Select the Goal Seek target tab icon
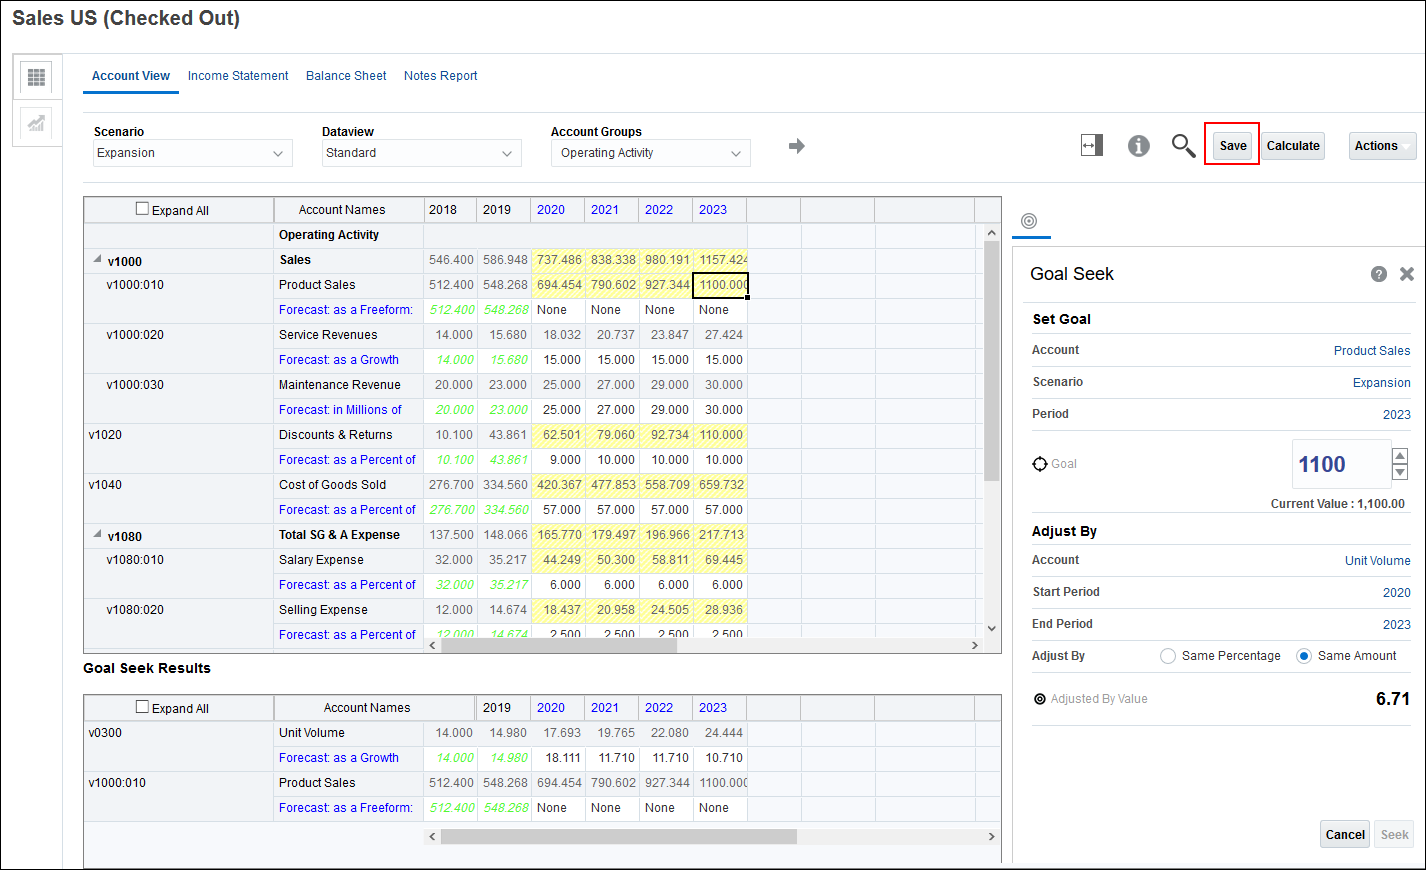Screen dimensions: 1426x870 (x=1029, y=221)
